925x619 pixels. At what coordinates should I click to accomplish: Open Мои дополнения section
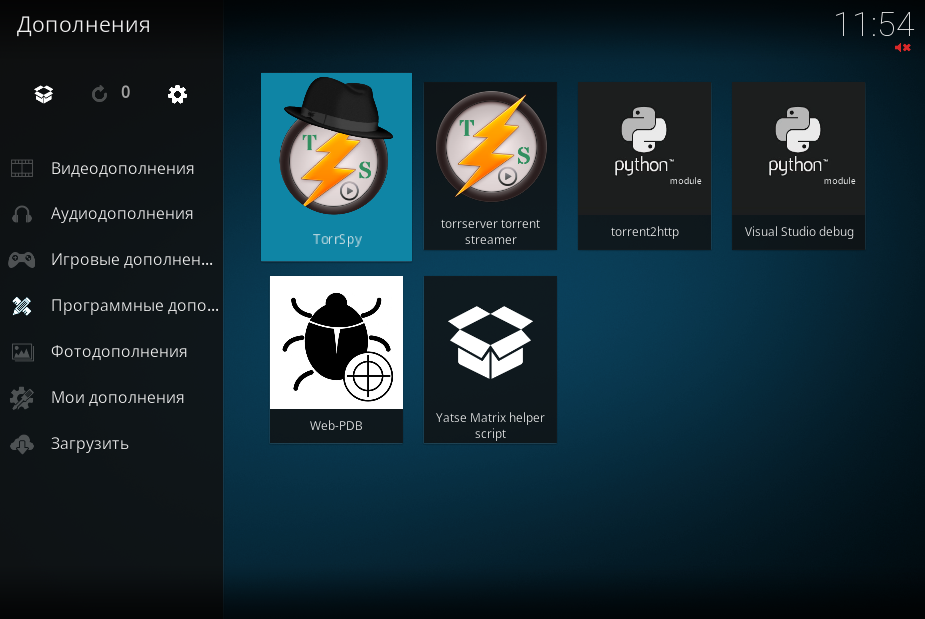coord(117,398)
